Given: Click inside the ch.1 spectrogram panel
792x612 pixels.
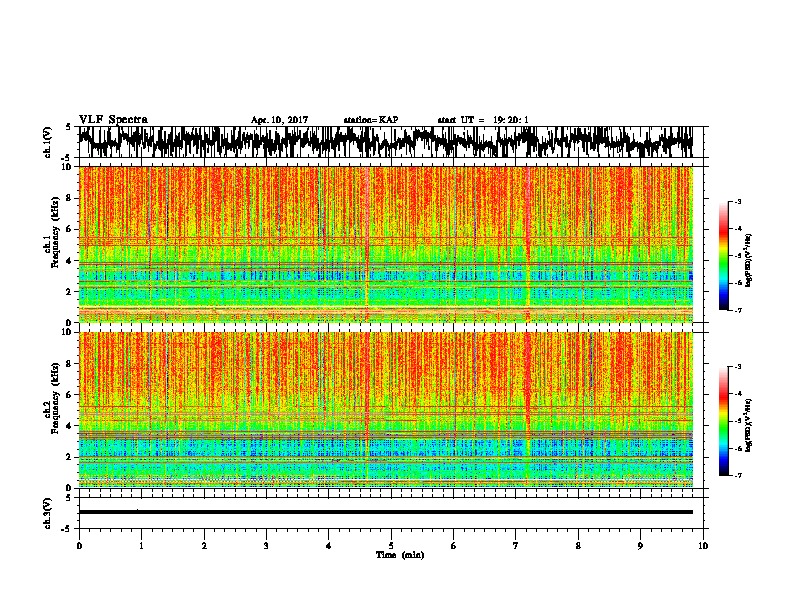Looking at the screenshot, I should coord(386,244).
